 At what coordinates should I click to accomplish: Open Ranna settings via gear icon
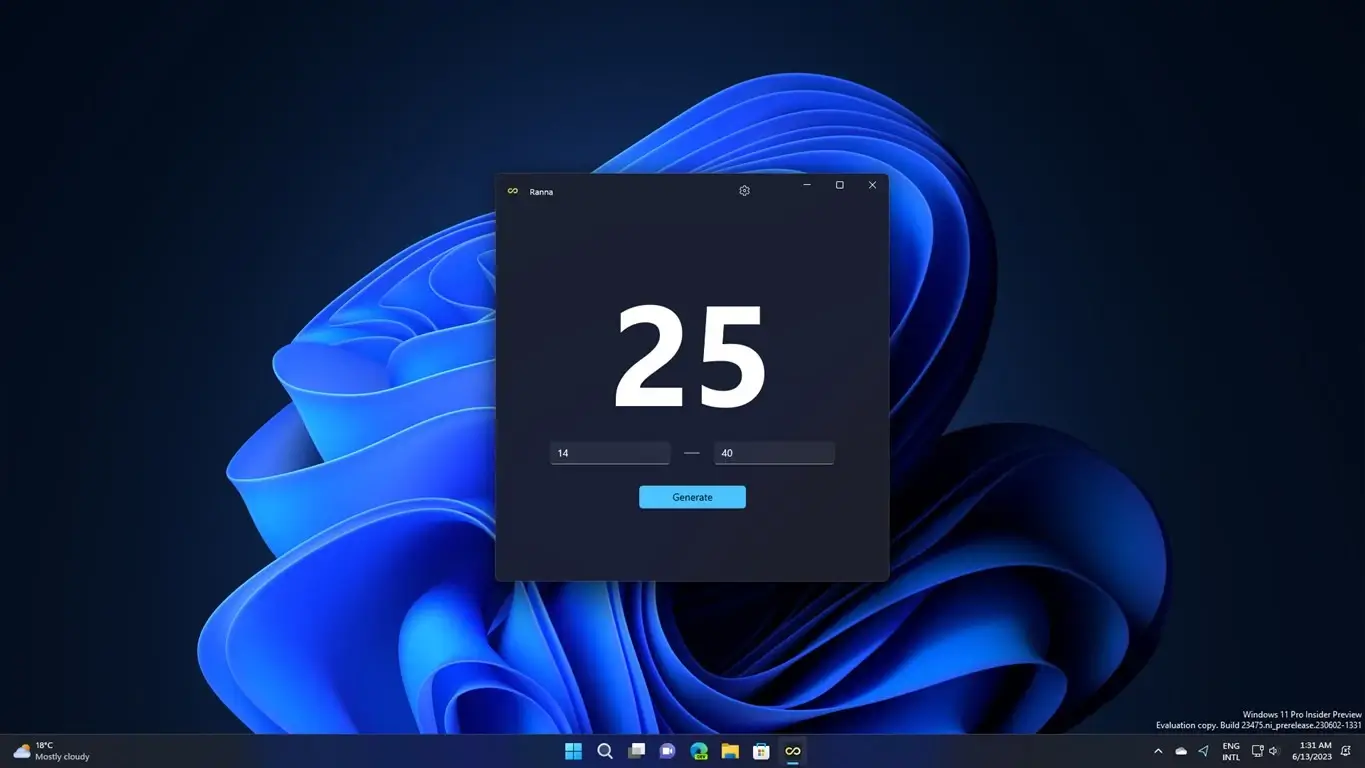coord(743,190)
